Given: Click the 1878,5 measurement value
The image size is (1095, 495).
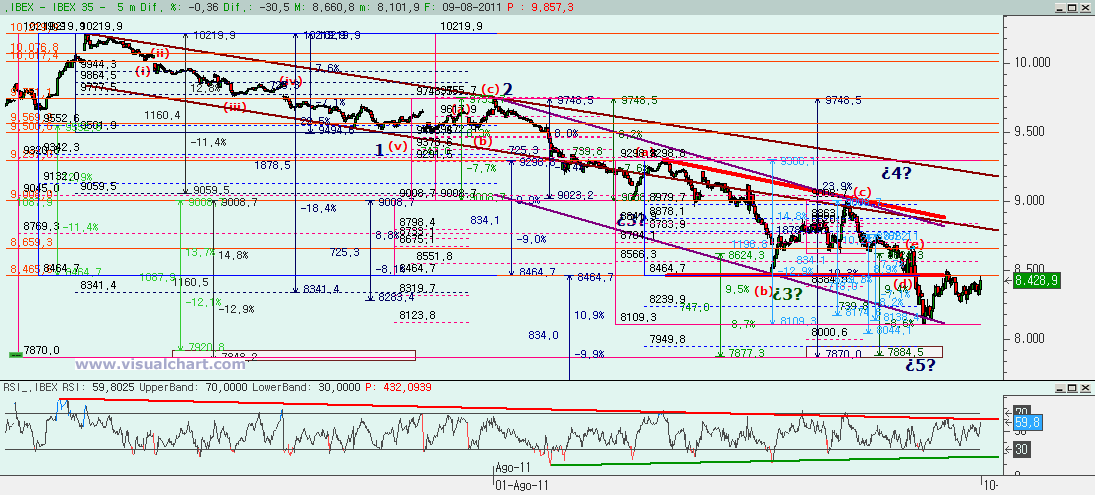Looking at the screenshot, I should (273, 166).
